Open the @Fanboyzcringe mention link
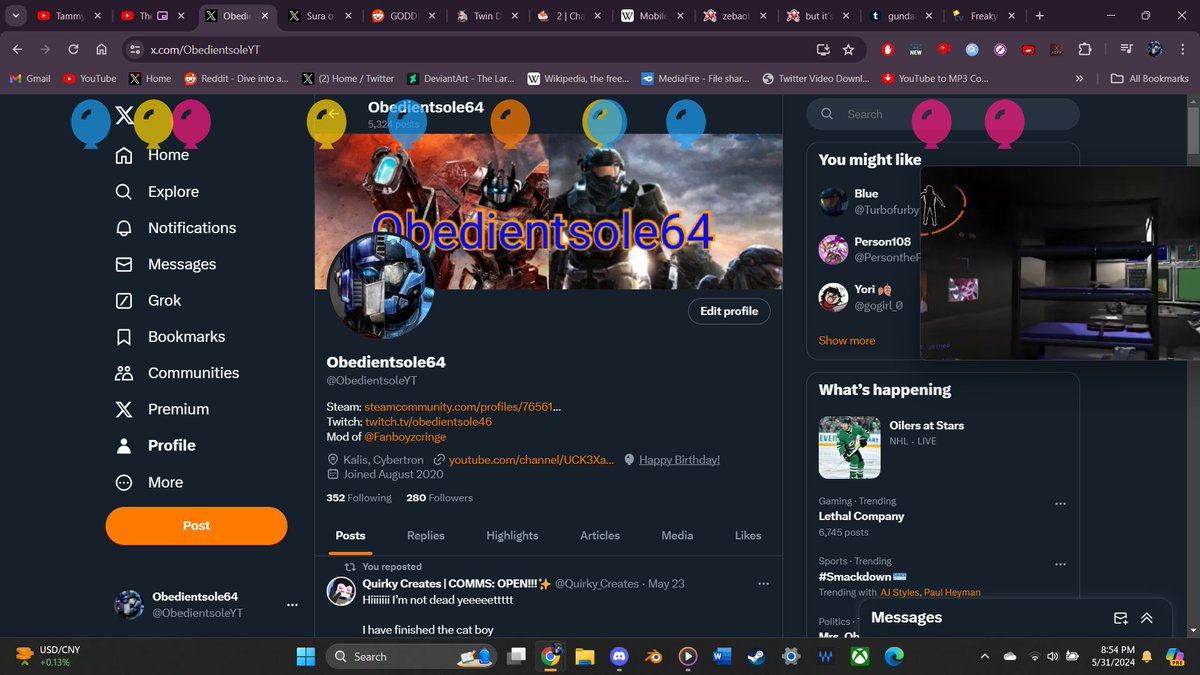The height and width of the screenshot is (675, 1200). (405, 437)
